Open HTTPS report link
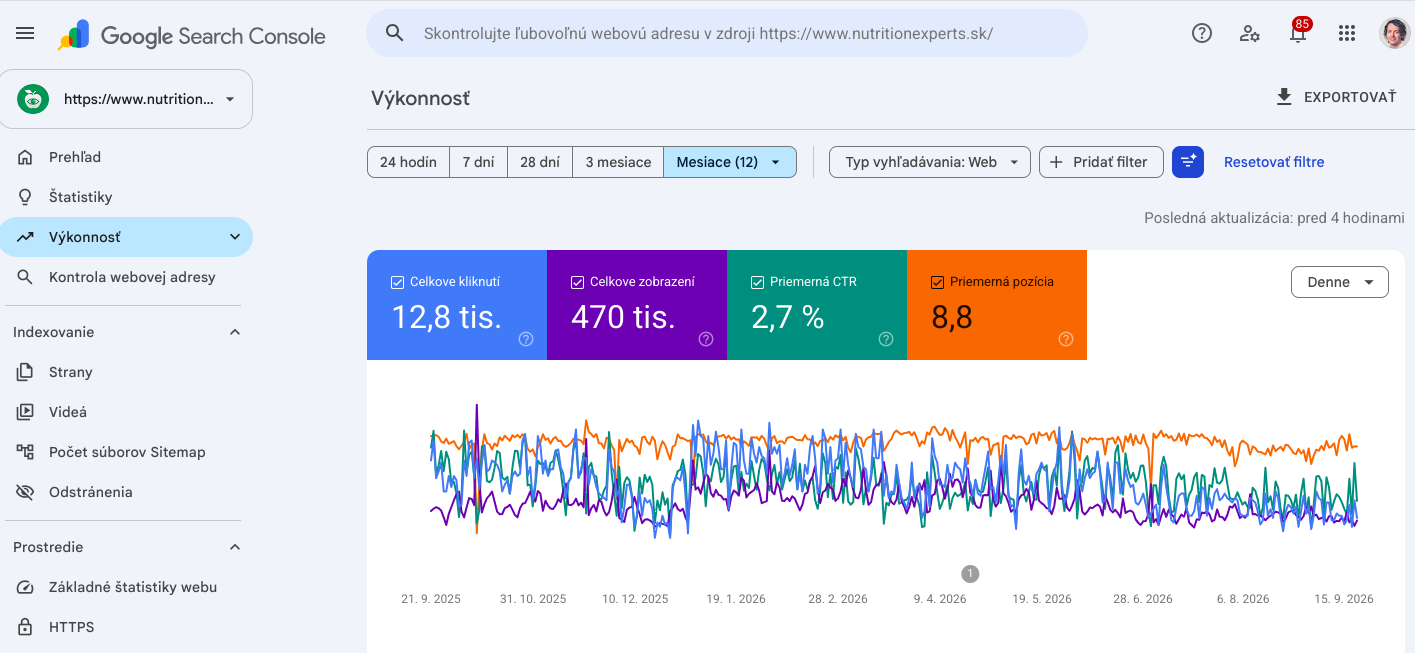Screen dimensions: 1415x653 tap(126, 627)
